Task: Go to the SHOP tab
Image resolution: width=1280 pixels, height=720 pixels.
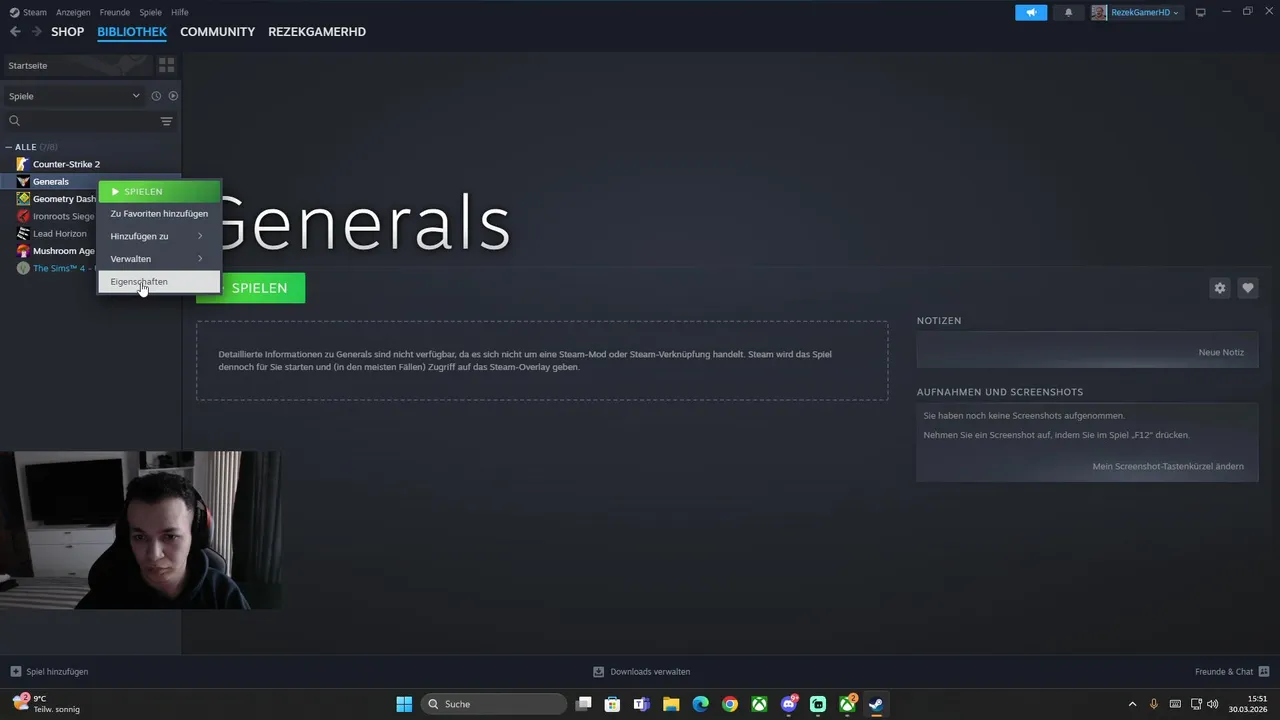Action: [68, 32]
